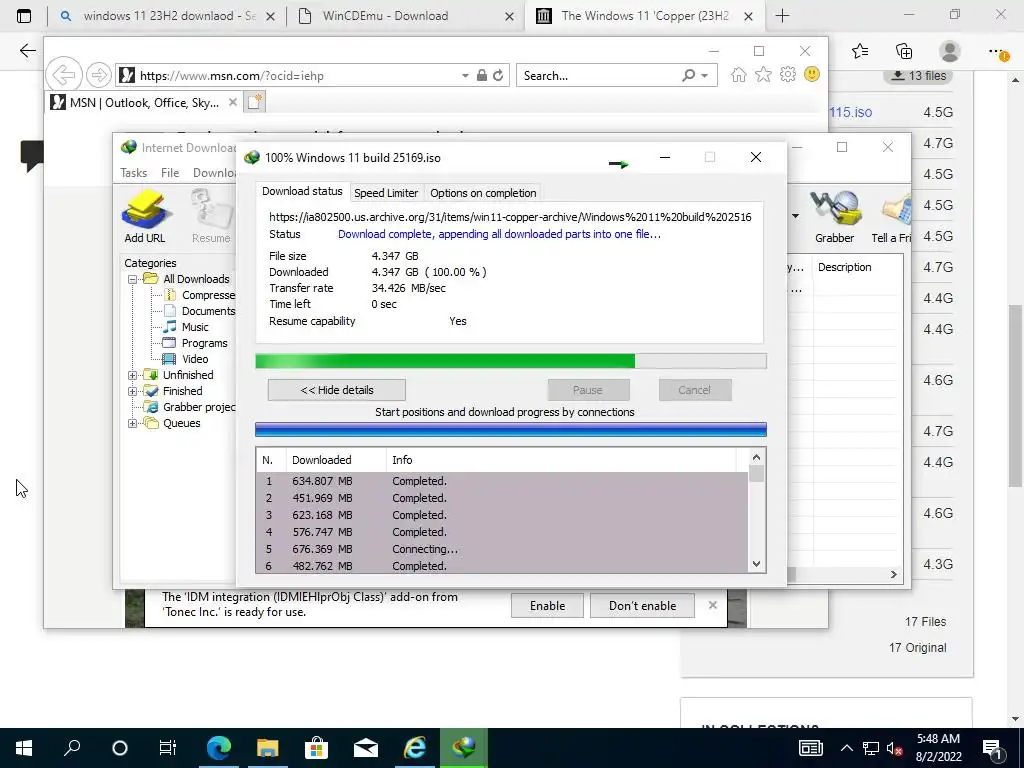Open the File menu in IDM
Screen dimensions: 1024x768
[170, 172]
